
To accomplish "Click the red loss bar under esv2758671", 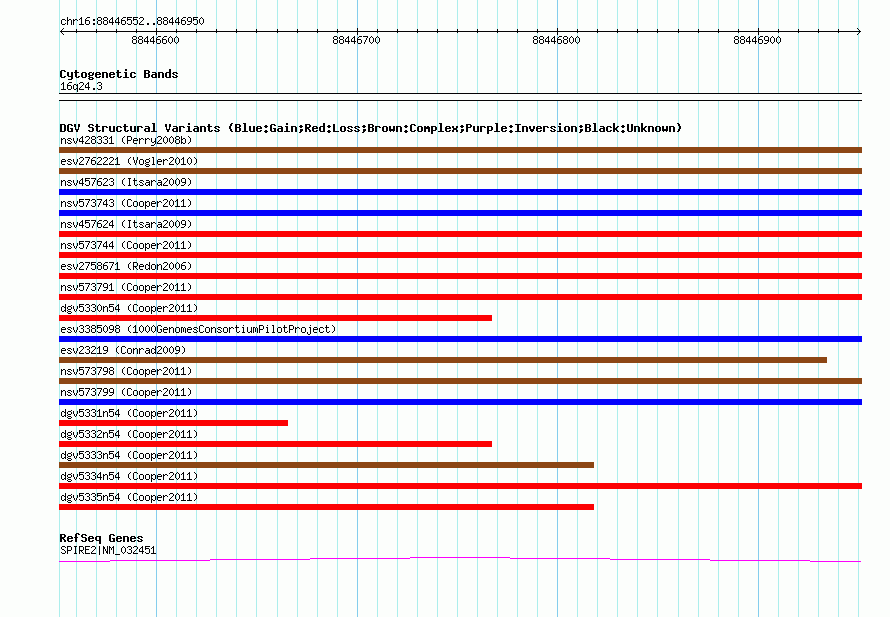I will click(460, 276).
